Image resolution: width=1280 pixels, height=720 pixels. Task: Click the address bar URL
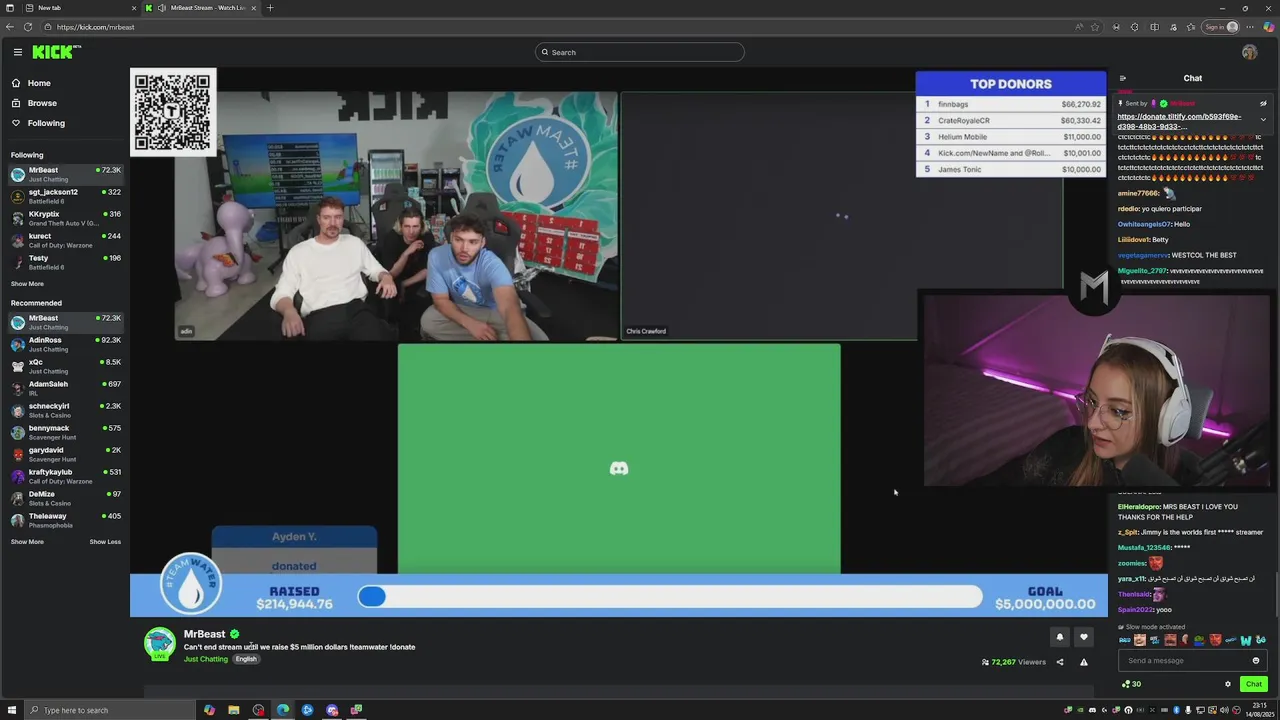click(95, 27)
